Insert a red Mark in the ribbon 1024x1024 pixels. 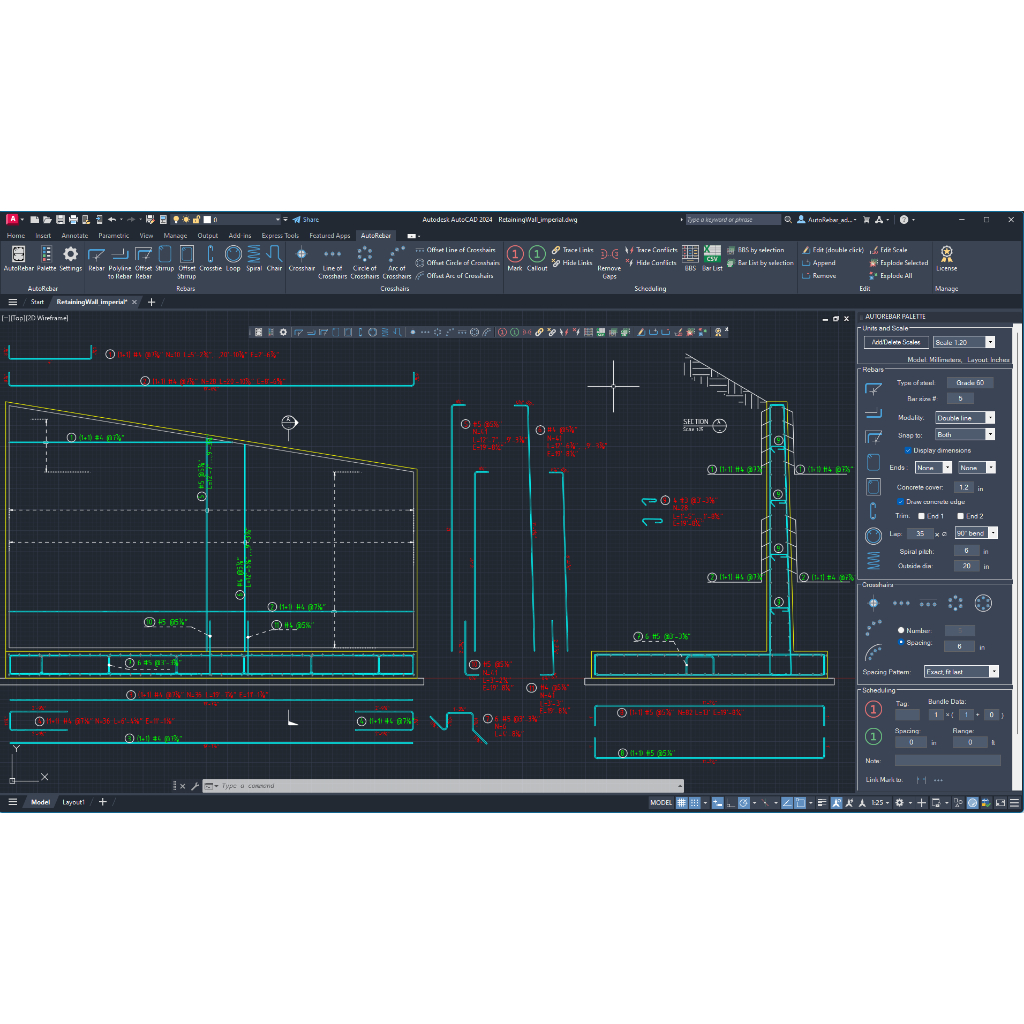coord(515,258)
